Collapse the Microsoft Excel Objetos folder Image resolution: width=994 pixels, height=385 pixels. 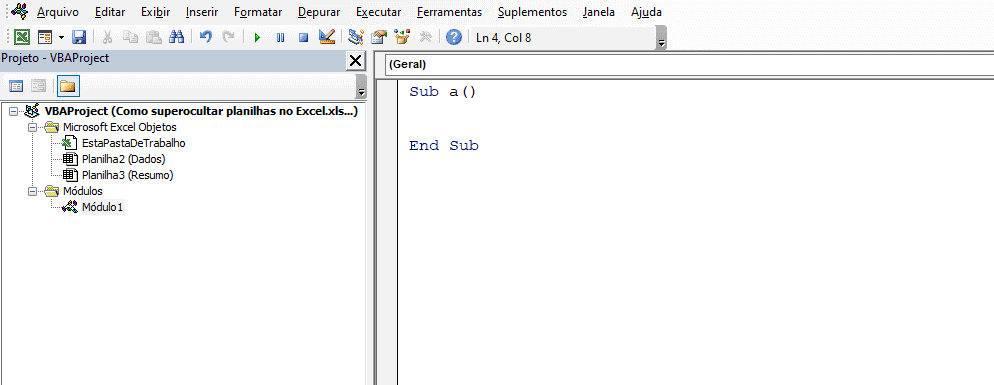coord(32,127)
